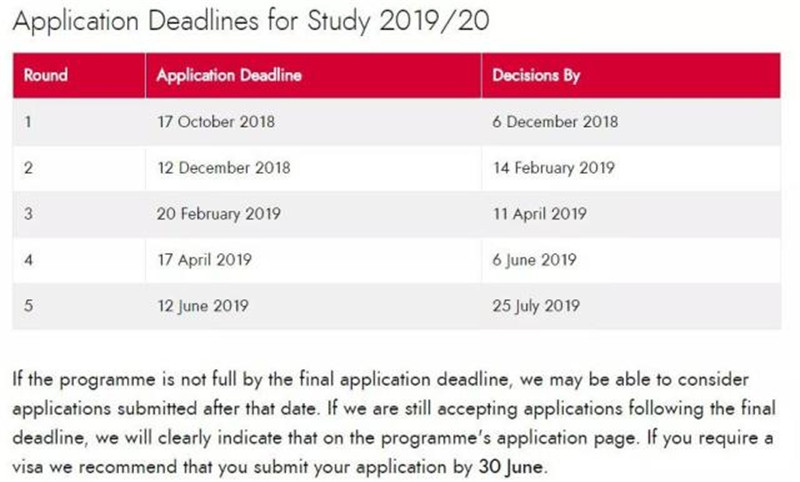Select the 12 June 2019 deadline cell
800x482 pixels.
click(x=313, y=306)
